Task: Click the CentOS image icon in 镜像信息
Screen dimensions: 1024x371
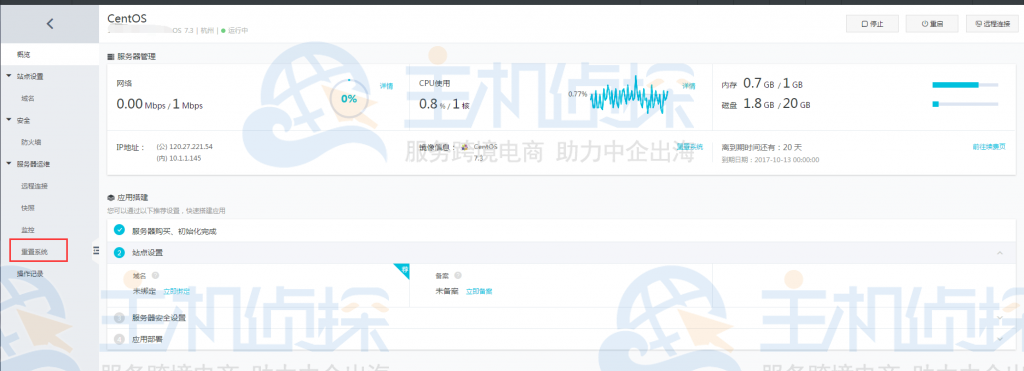Action: pos(465,147)
